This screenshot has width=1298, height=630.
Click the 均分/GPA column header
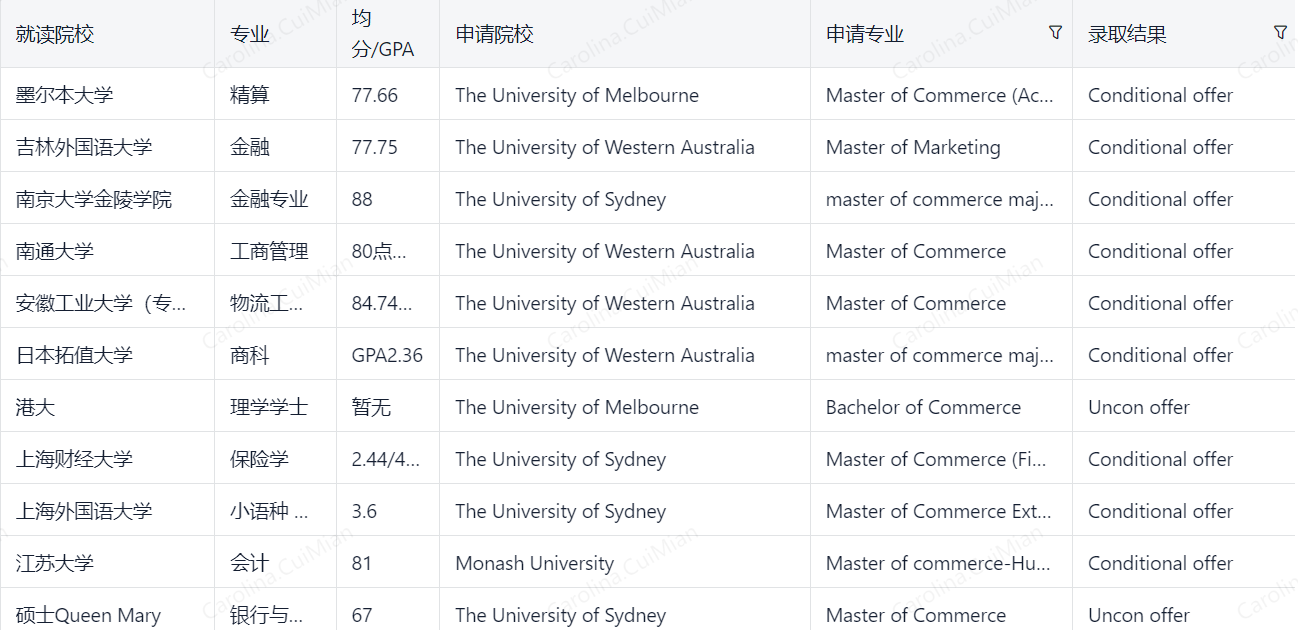click(x=382, y=34)
